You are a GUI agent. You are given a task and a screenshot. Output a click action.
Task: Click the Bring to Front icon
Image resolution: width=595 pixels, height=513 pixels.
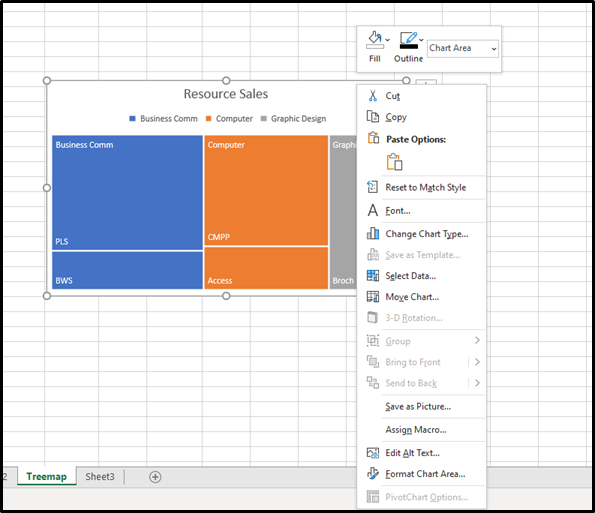(x=373, y=362)
